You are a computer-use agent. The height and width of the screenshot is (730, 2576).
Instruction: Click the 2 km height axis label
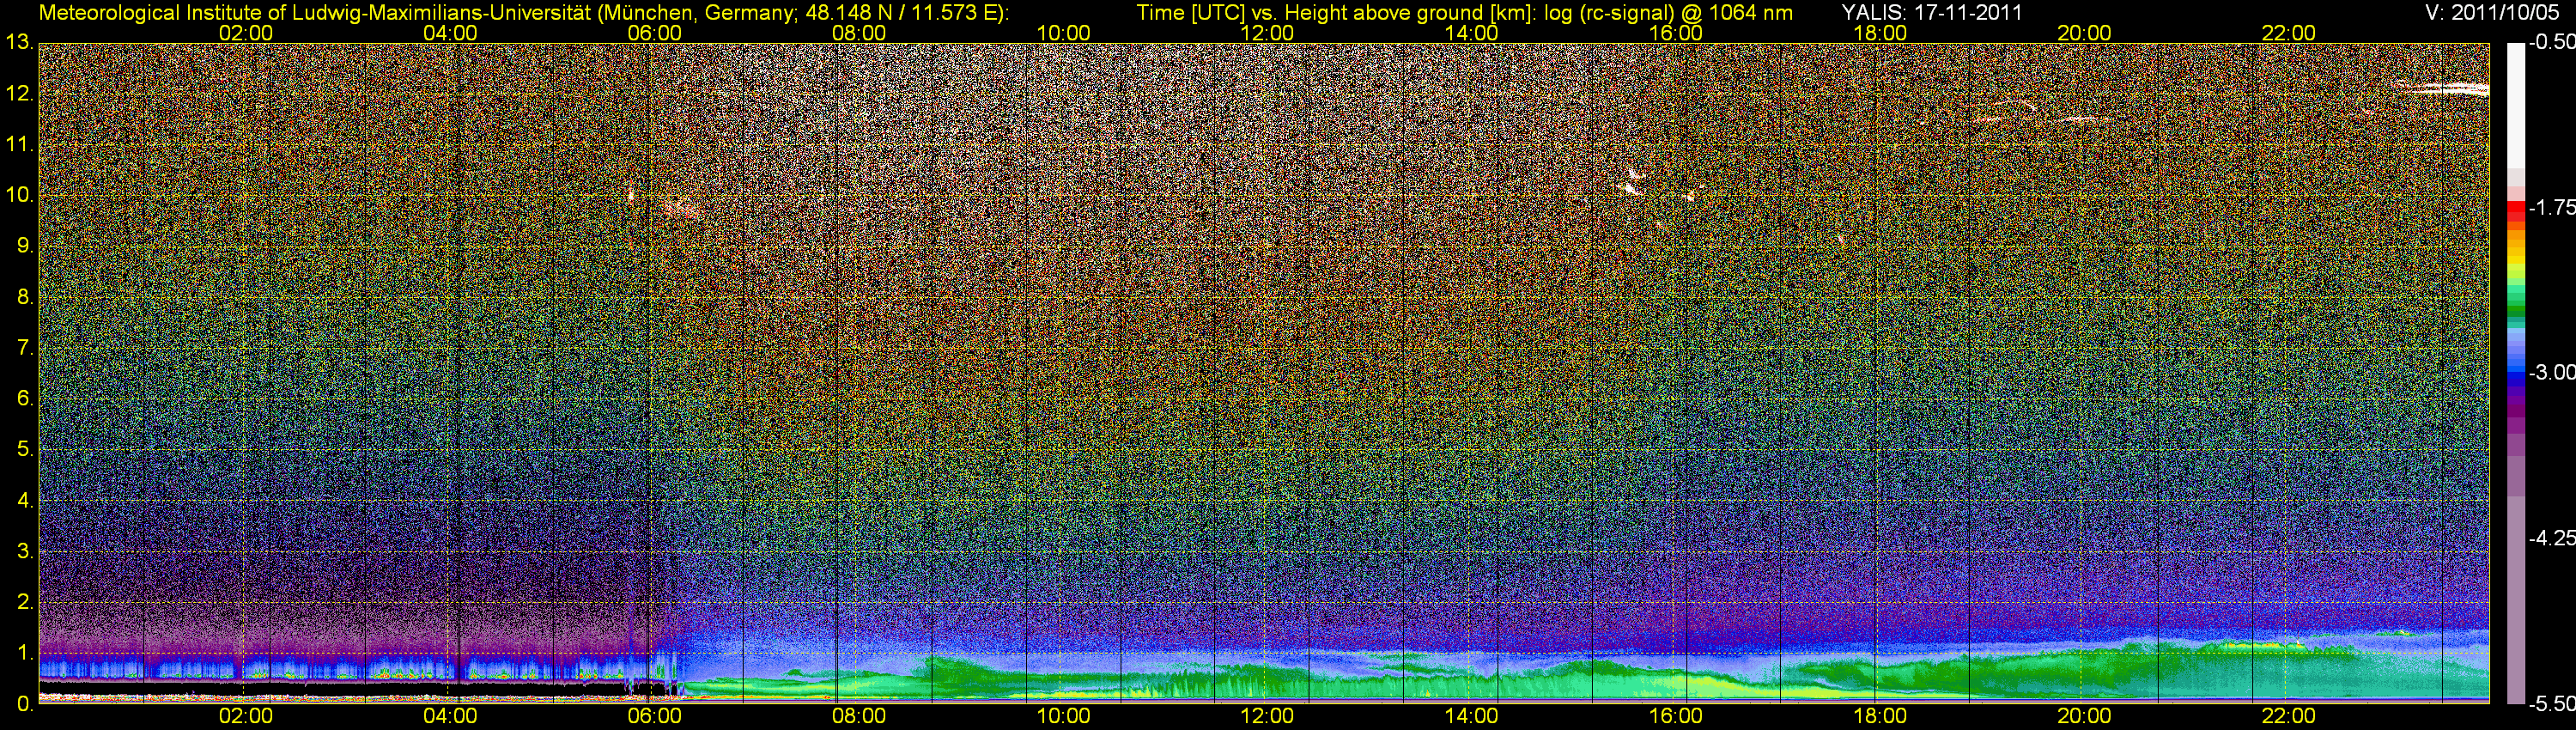25,602
